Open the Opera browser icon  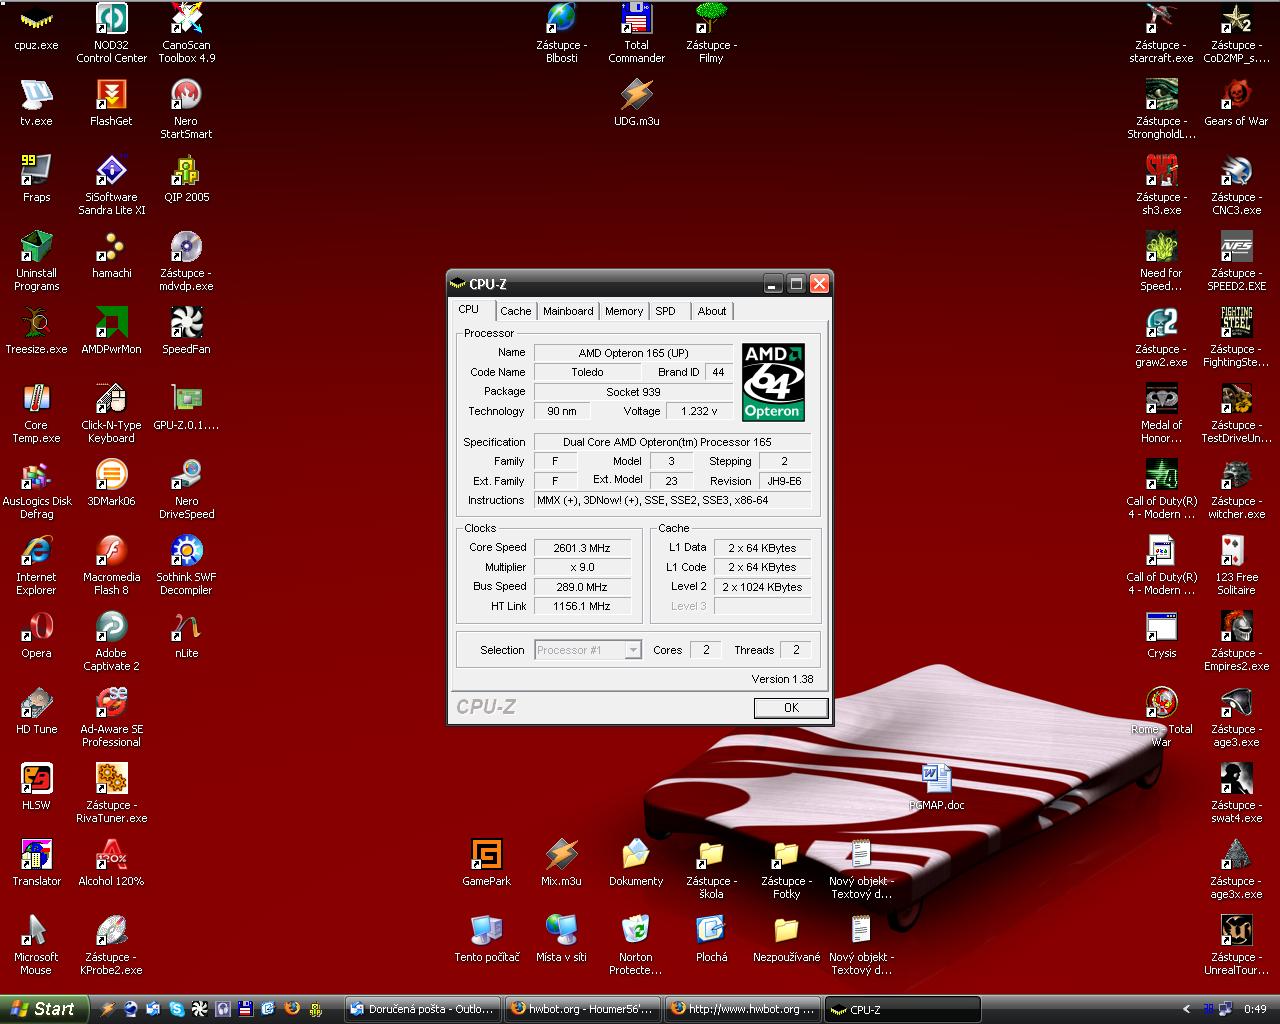[36, 635]
